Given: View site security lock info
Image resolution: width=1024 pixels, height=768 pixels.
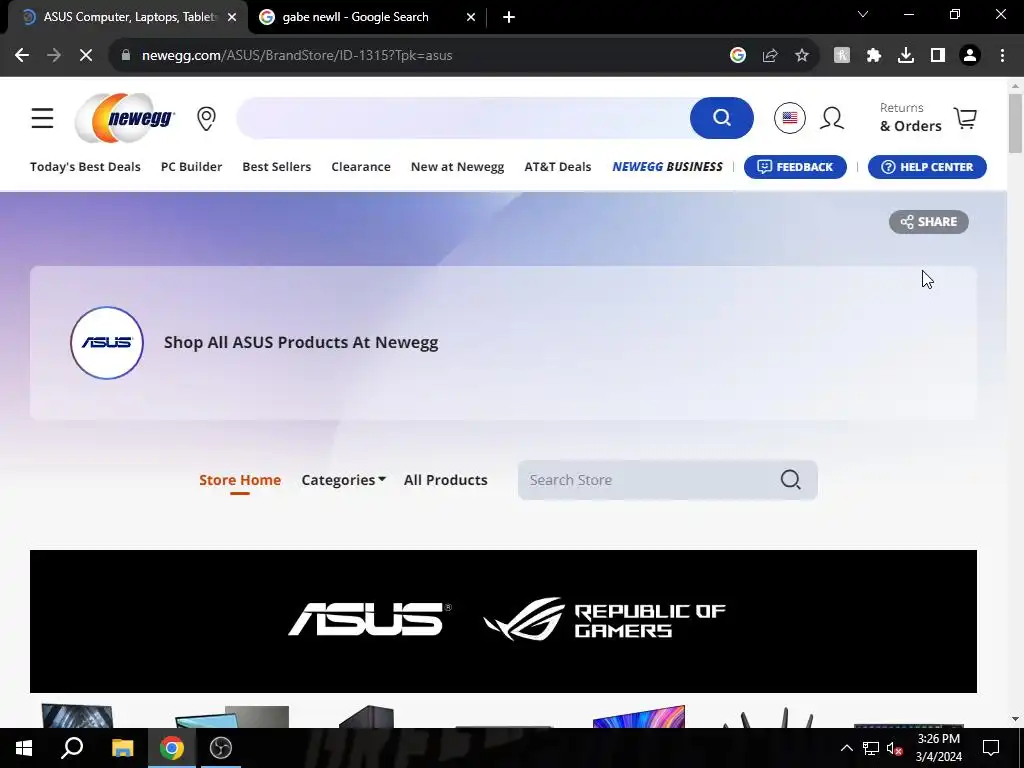Looking at the screenshot, I should (126, 56).
